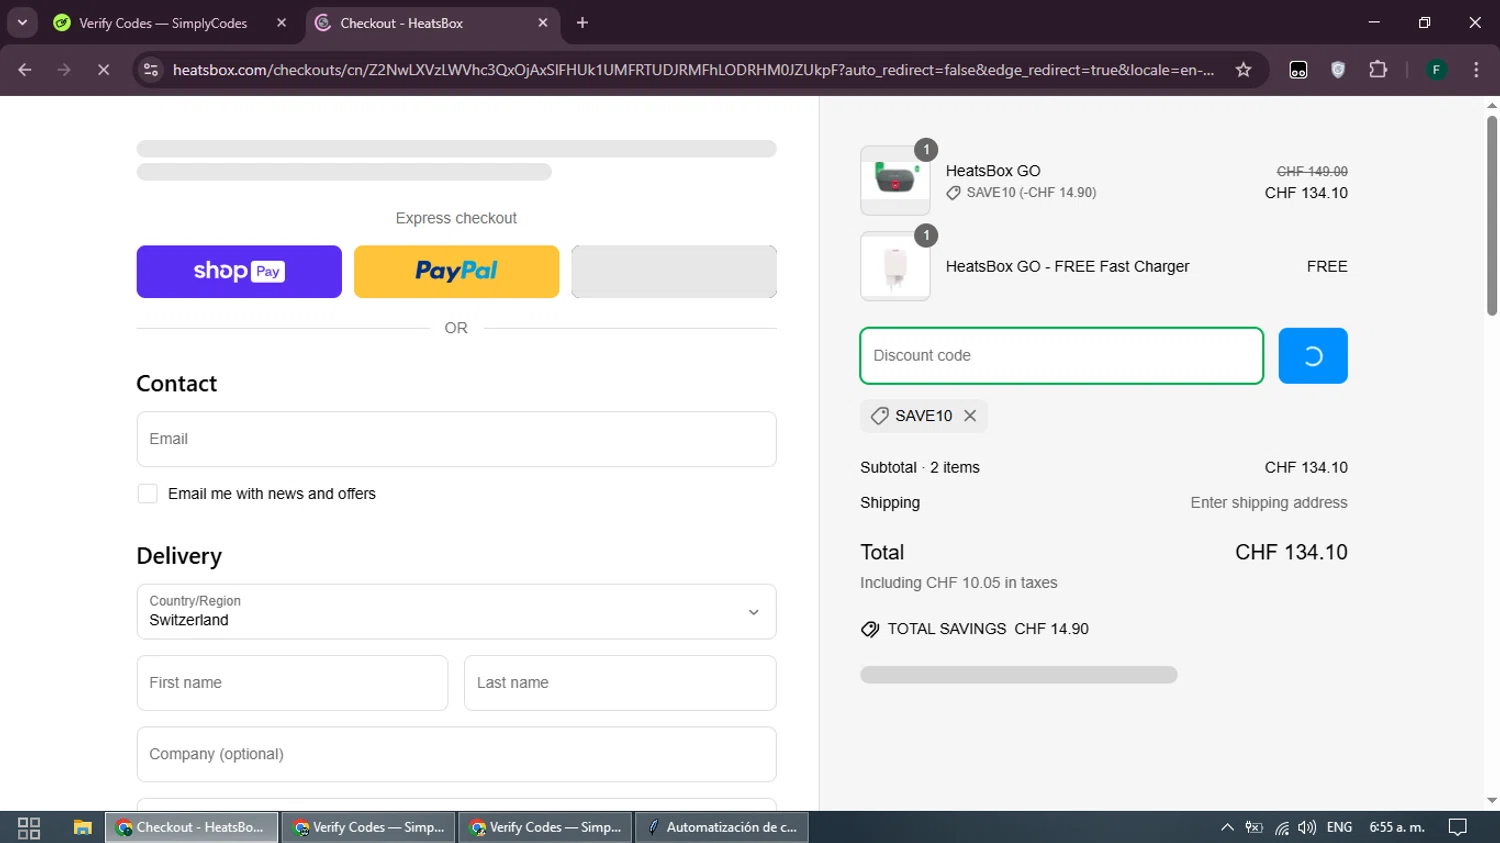
Task: Open the shield extension icon
Action: click(1338, 70)
